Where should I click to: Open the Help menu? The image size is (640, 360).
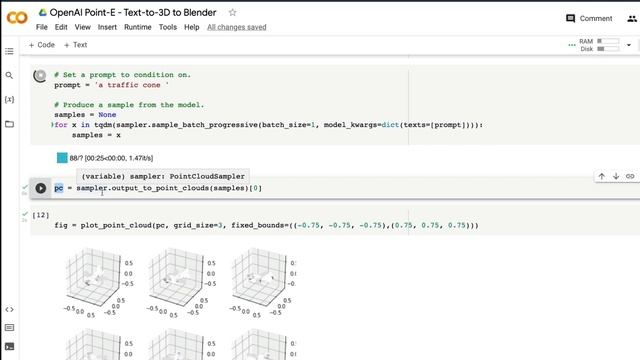tap(191, 27)
